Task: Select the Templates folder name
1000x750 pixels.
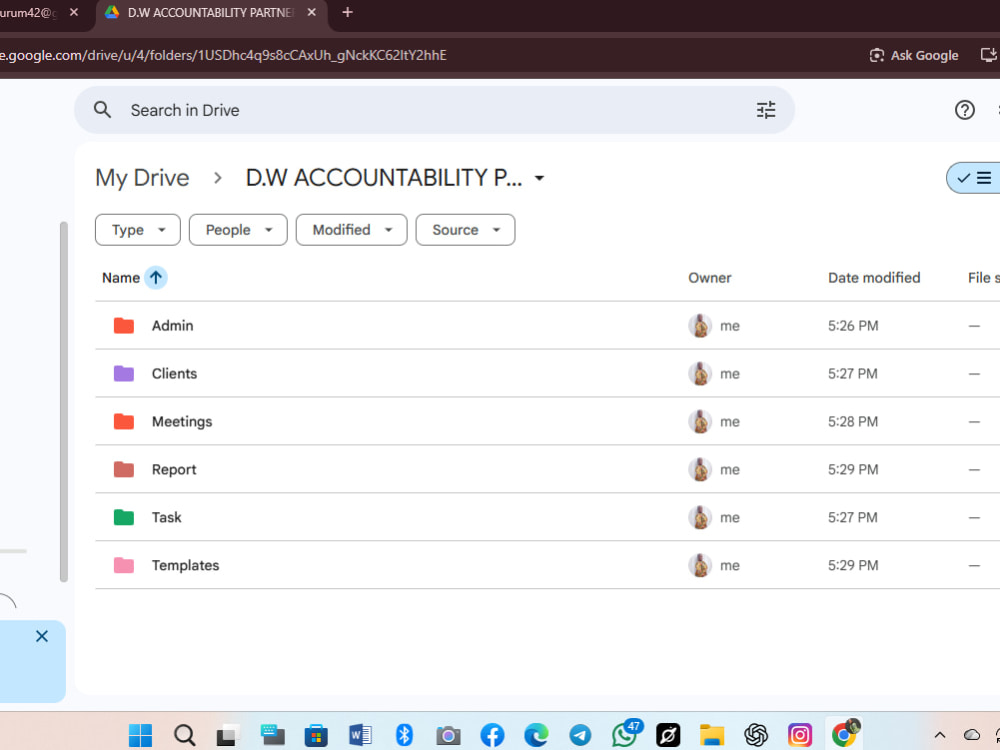Action: [x=186, y=565]
